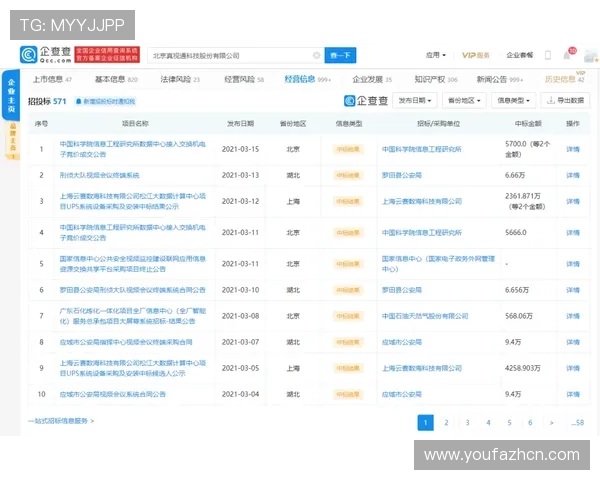Viewport: 600px width, 480px height.
Task: Open the Qcc.com logo home link
Action: (x=46, y=55)
